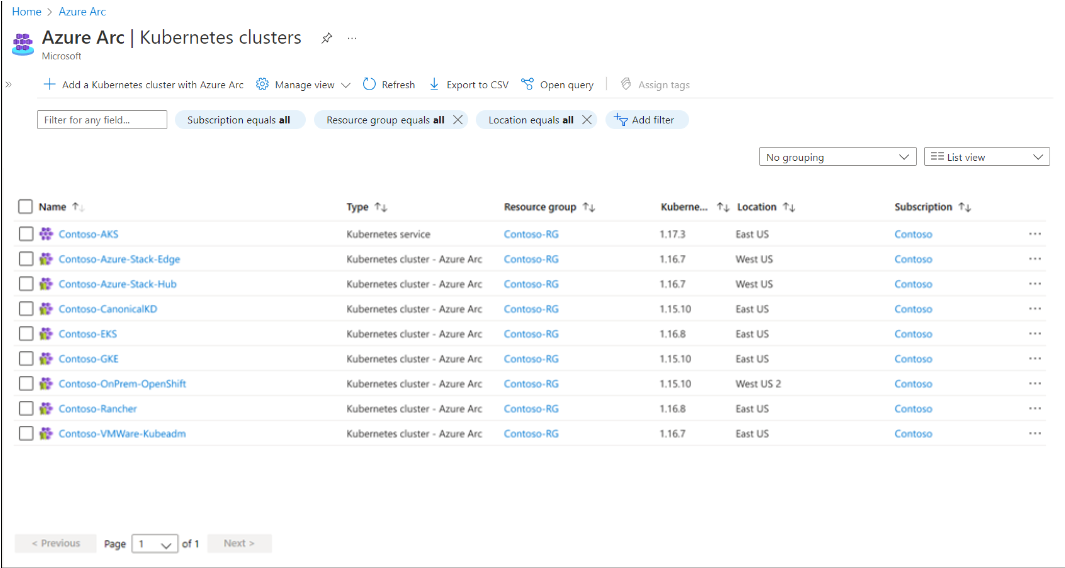This screenshot has height=568, width=1065.
Task: Open more options for Contoso-OnPrem-OpenShift row
Action: coord(1034,383)
